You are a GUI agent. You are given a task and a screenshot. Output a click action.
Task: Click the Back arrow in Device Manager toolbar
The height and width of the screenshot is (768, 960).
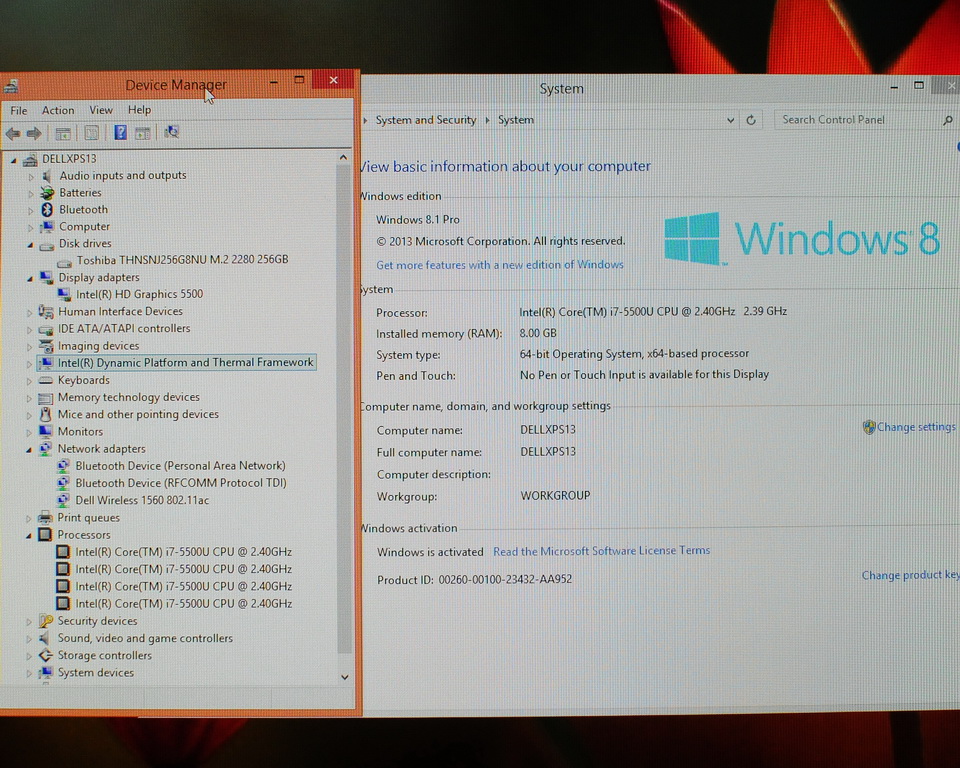(13, 133)
